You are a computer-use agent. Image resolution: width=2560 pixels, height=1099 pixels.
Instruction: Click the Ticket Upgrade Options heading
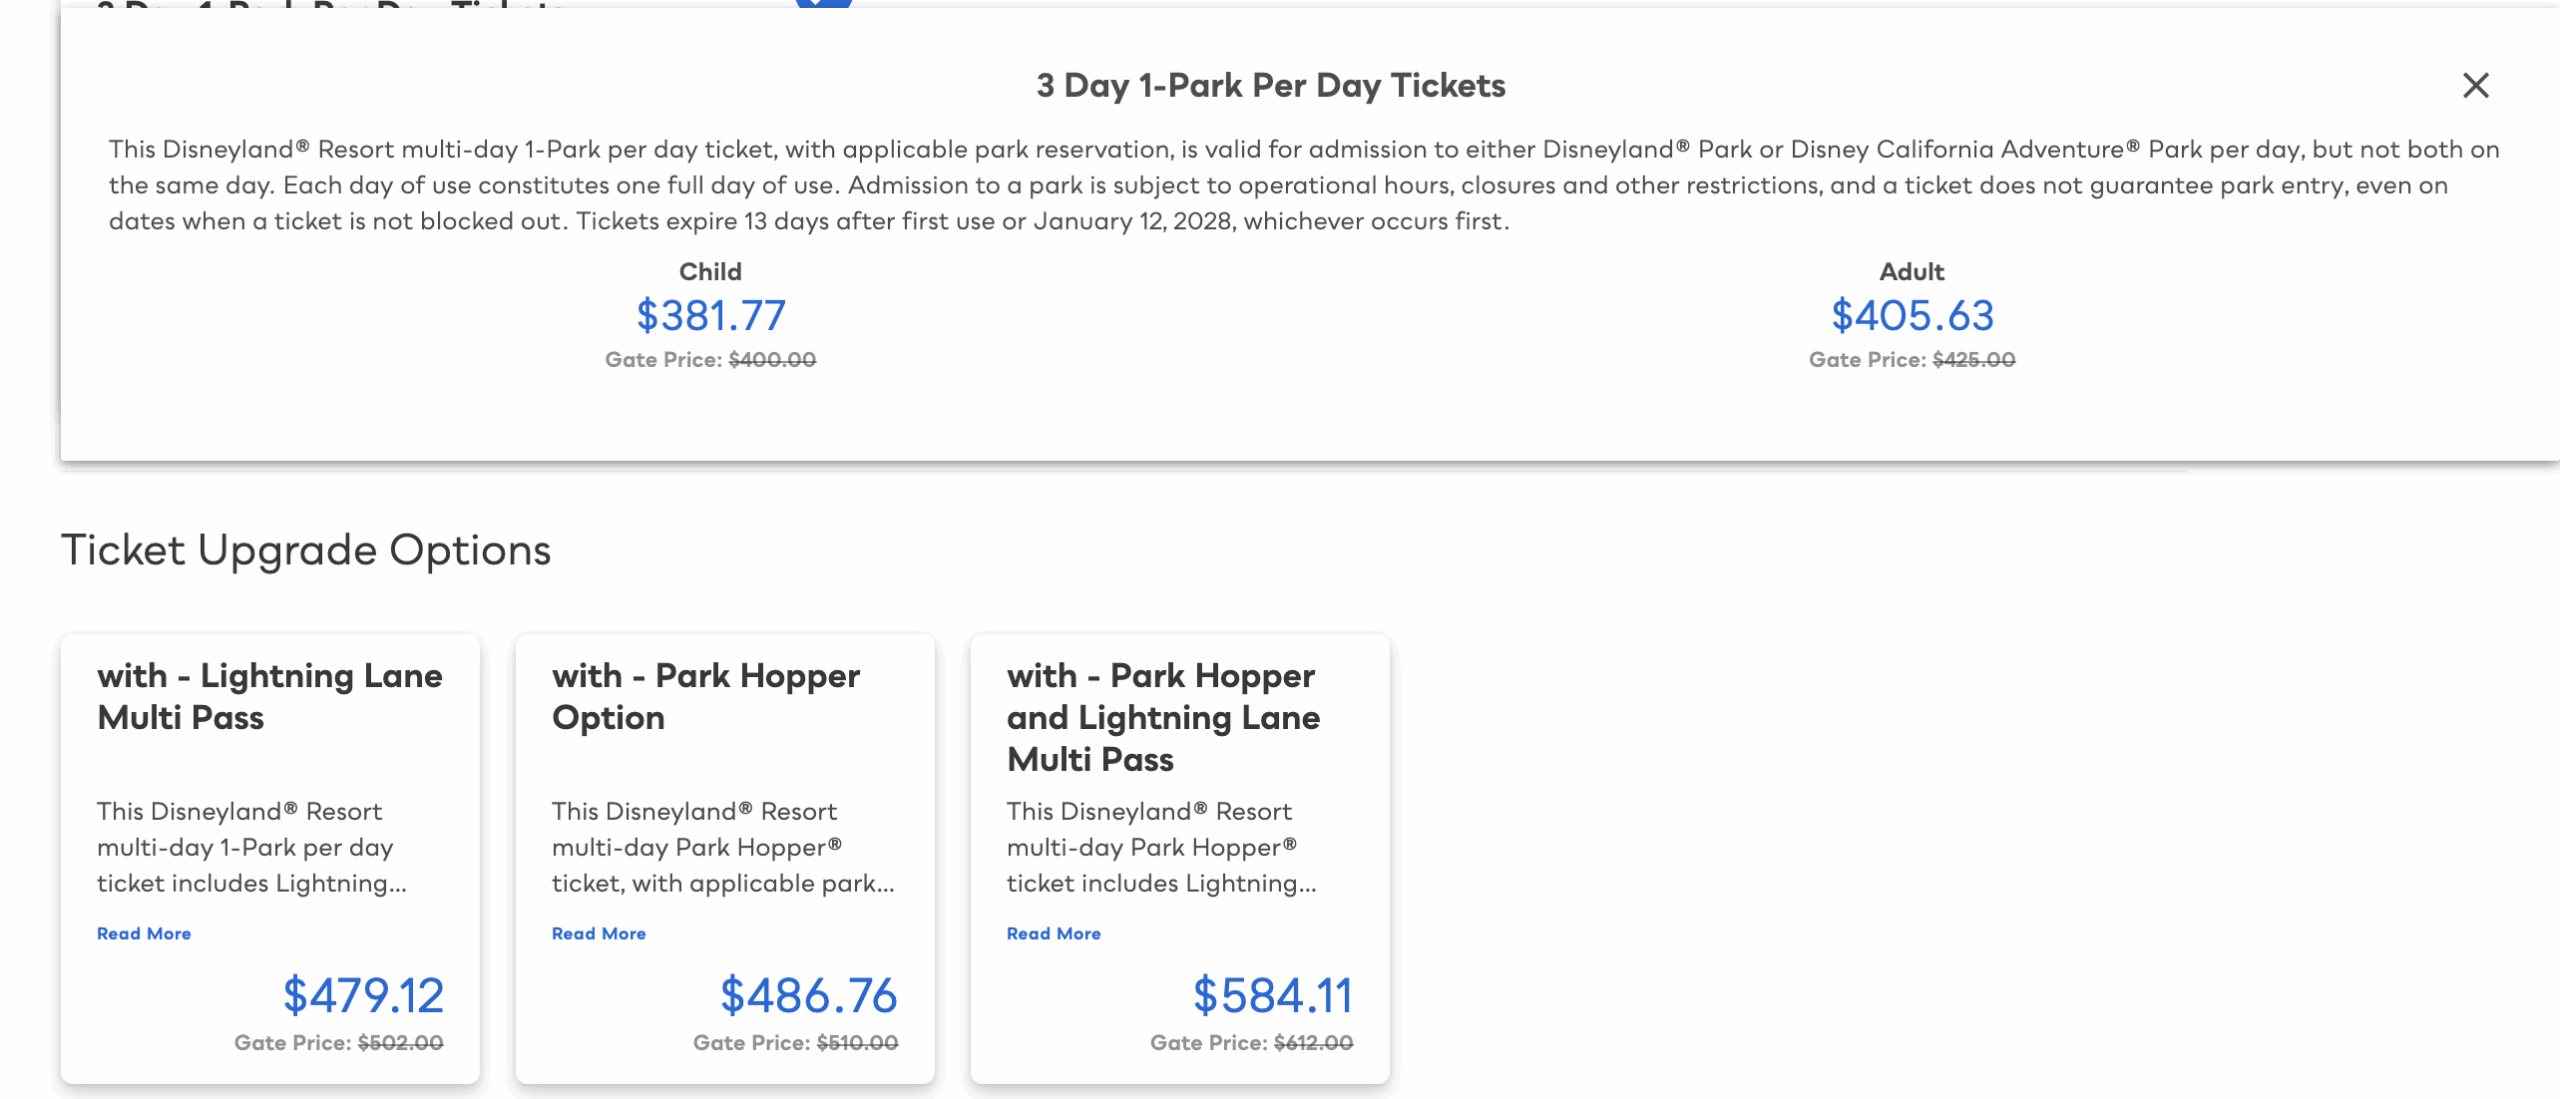coord(306,550)
